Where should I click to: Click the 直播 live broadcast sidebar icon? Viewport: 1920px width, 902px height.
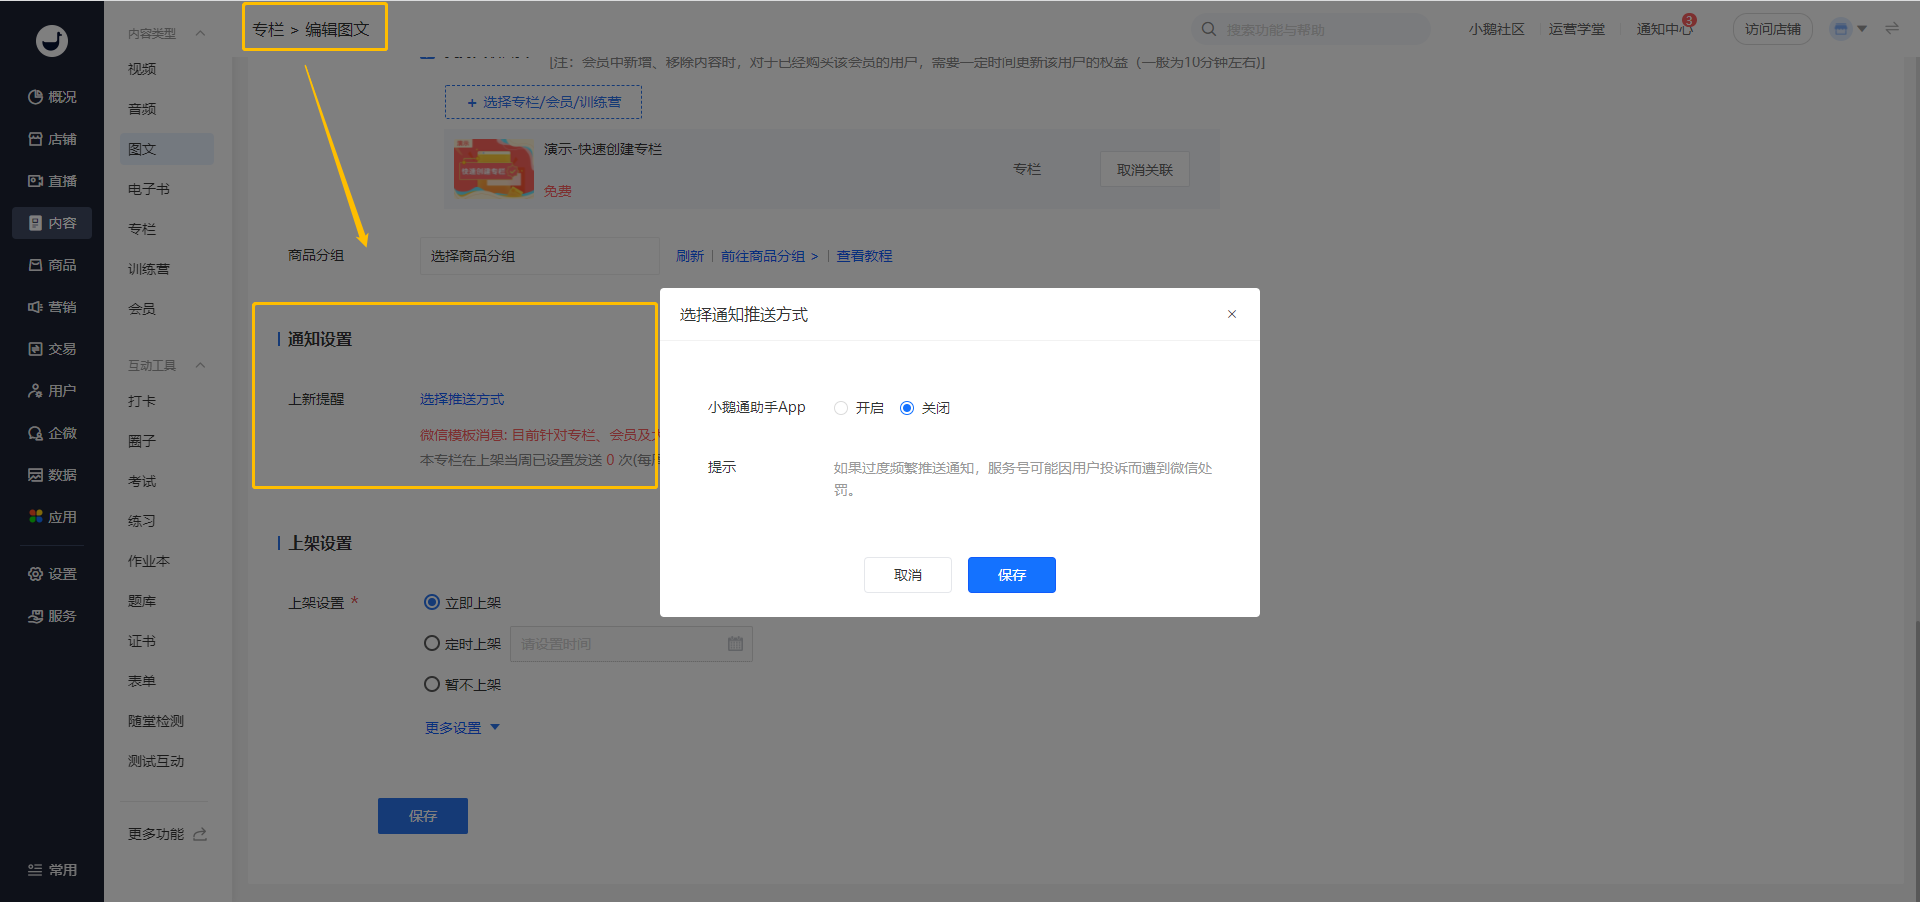click(x=36, y=181)
